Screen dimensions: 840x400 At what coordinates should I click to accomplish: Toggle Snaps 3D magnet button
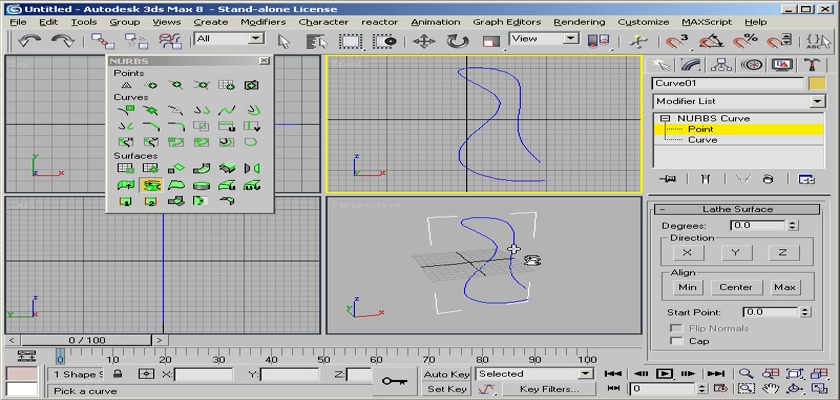[676, 41]
